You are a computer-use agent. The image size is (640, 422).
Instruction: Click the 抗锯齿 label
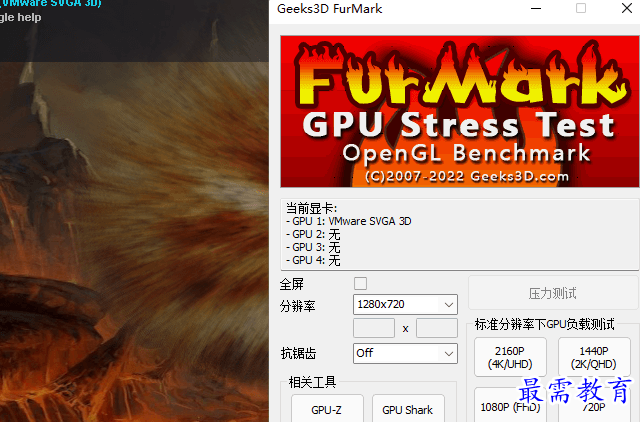[298, 353]
